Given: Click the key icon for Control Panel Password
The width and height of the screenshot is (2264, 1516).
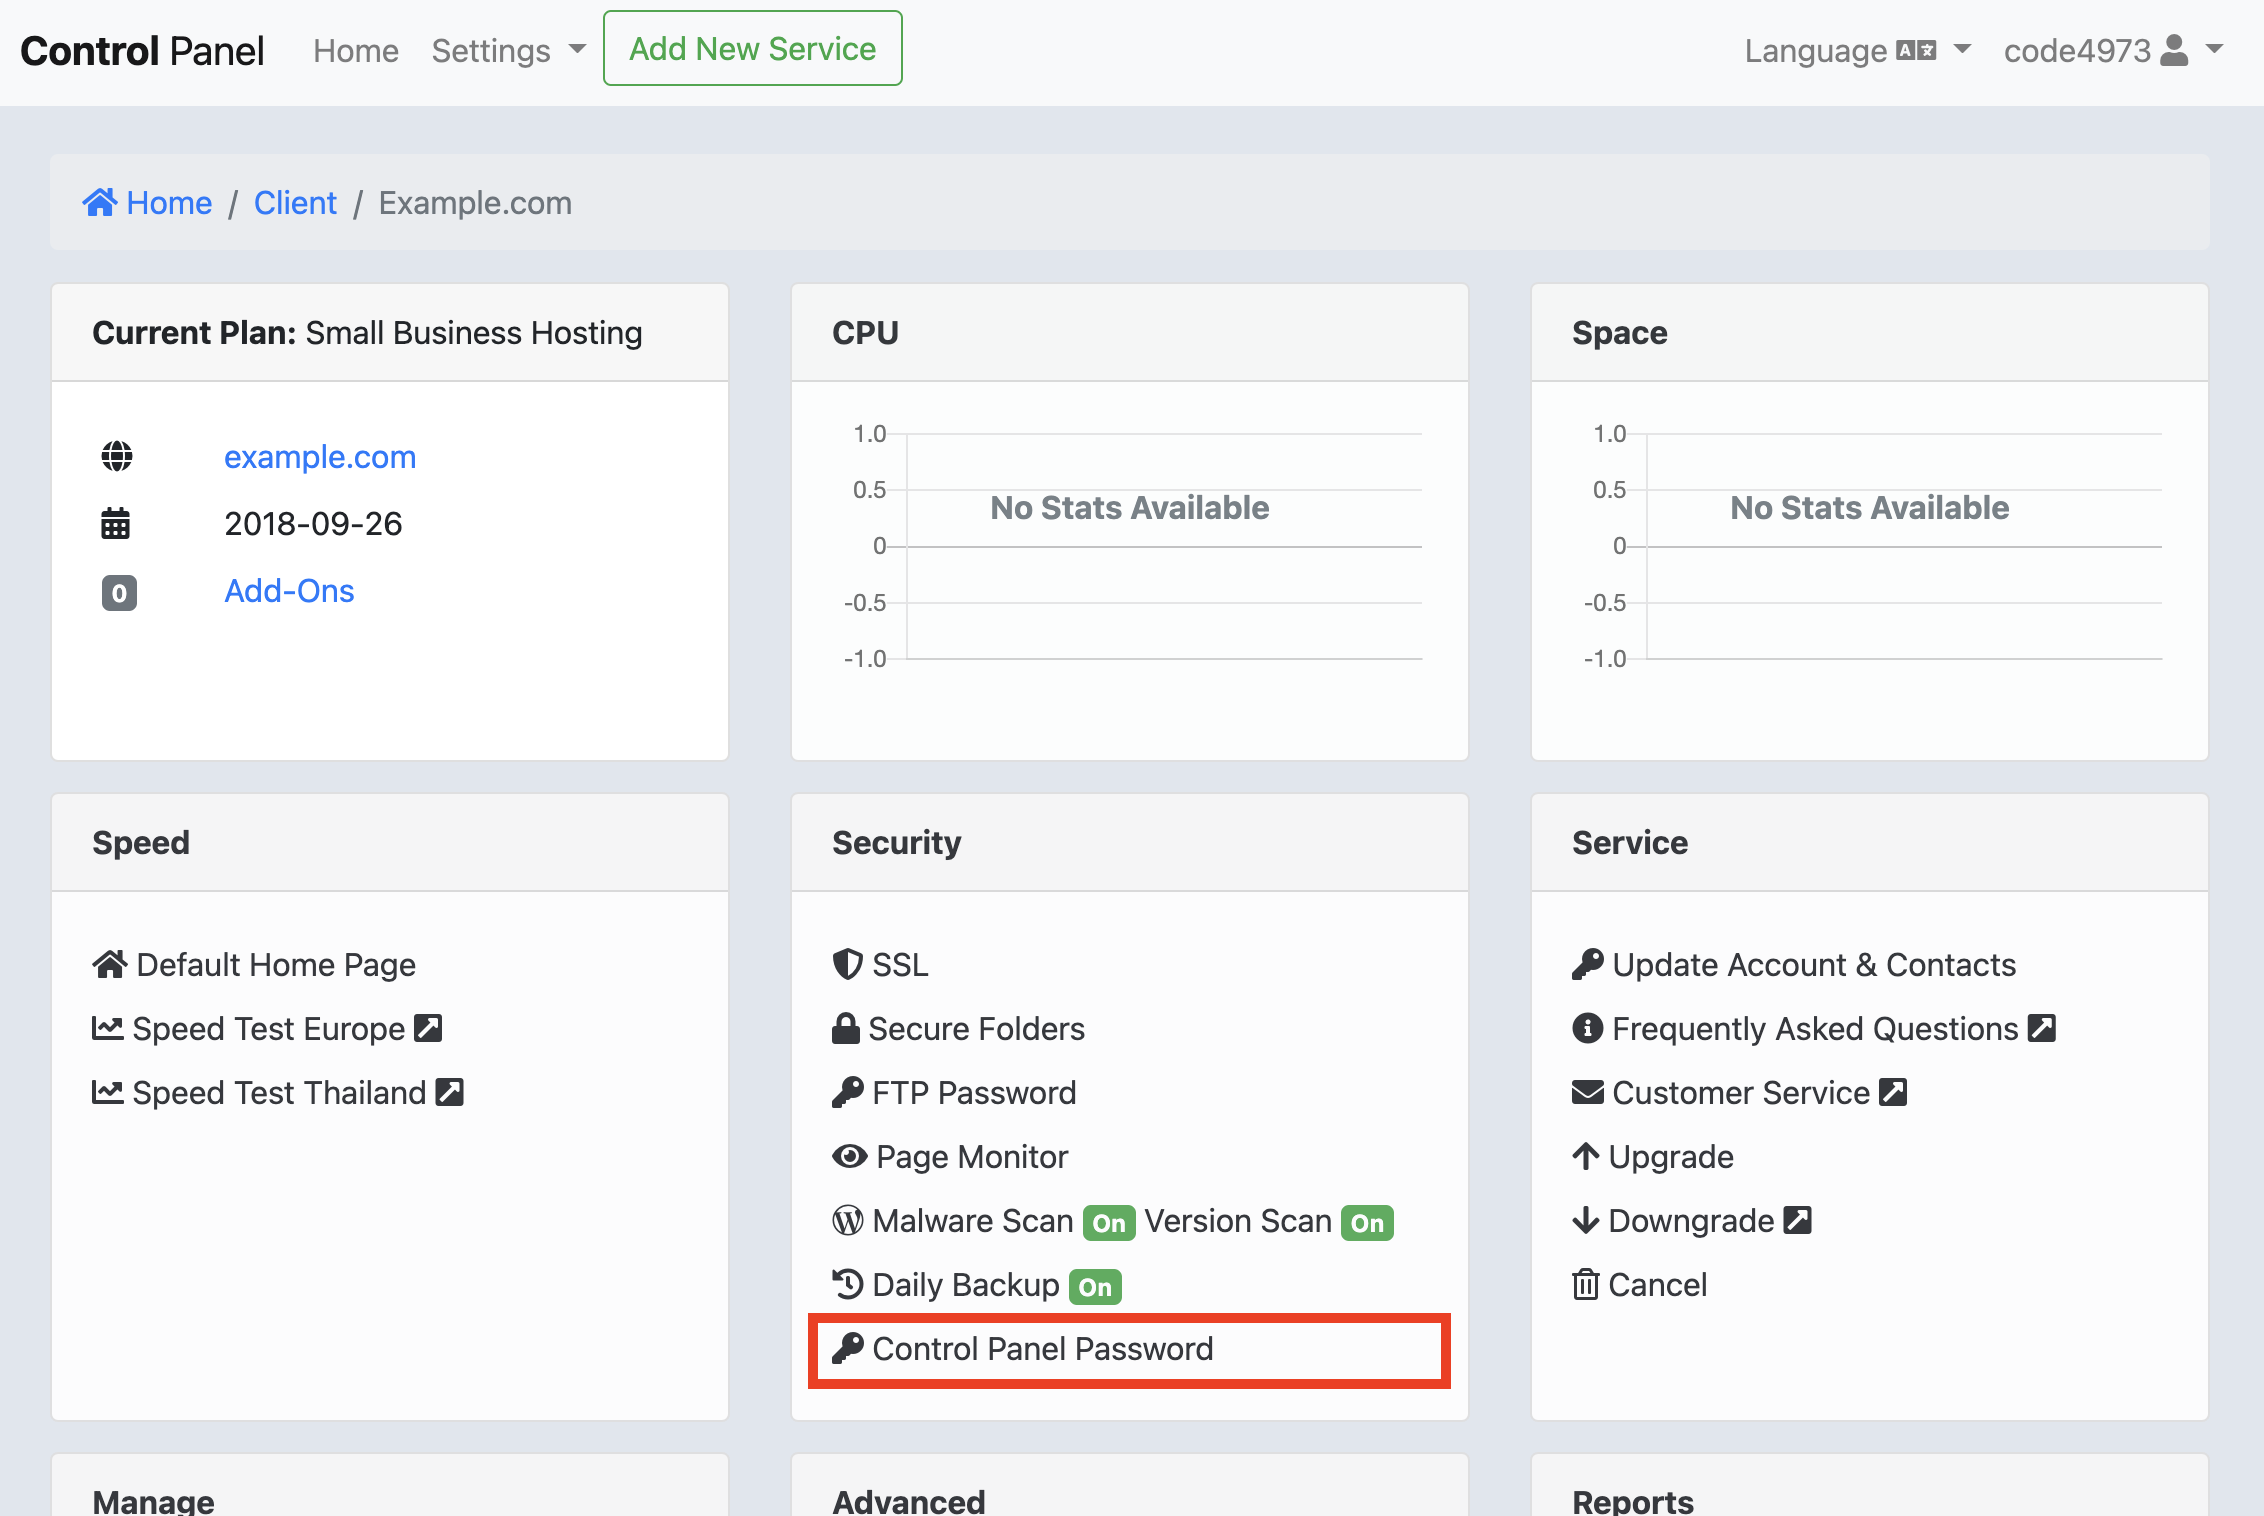Looking at the screenshot, I should point(848,1348).
